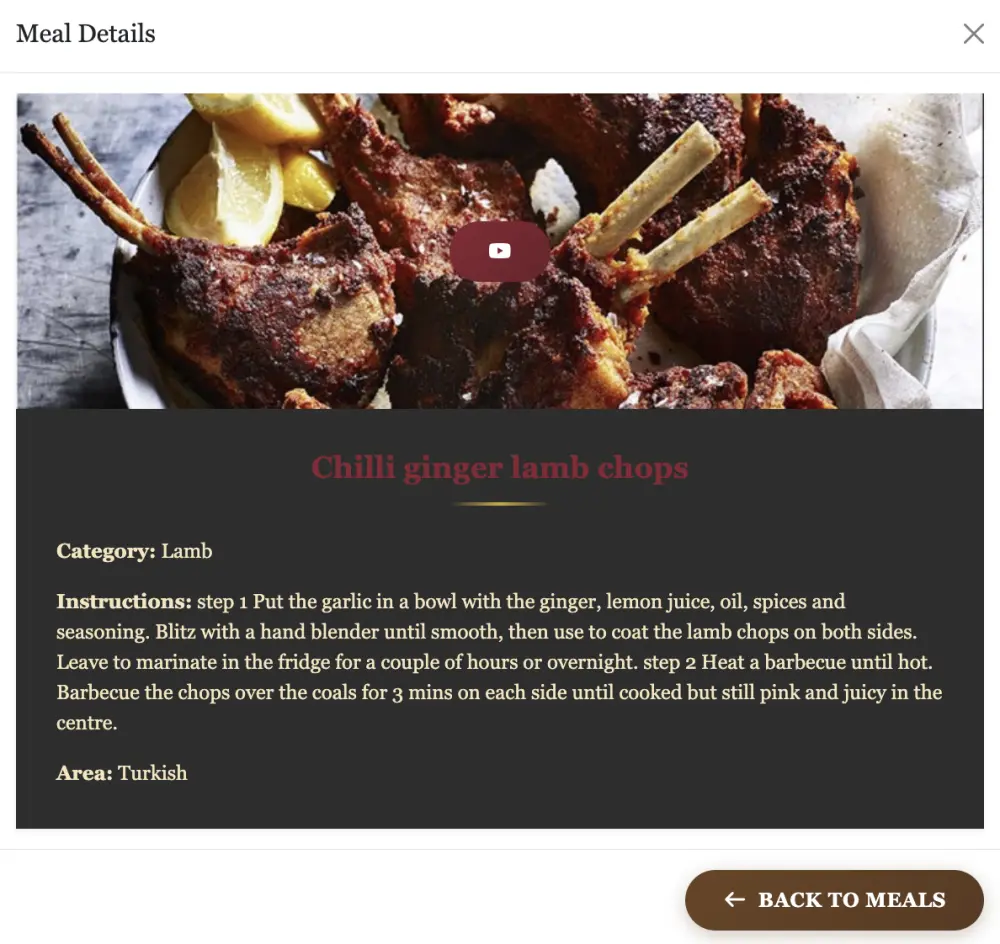Viewport: 1000px width, 944px height.
Task: Click the Area label
Action: coord(84,773)
